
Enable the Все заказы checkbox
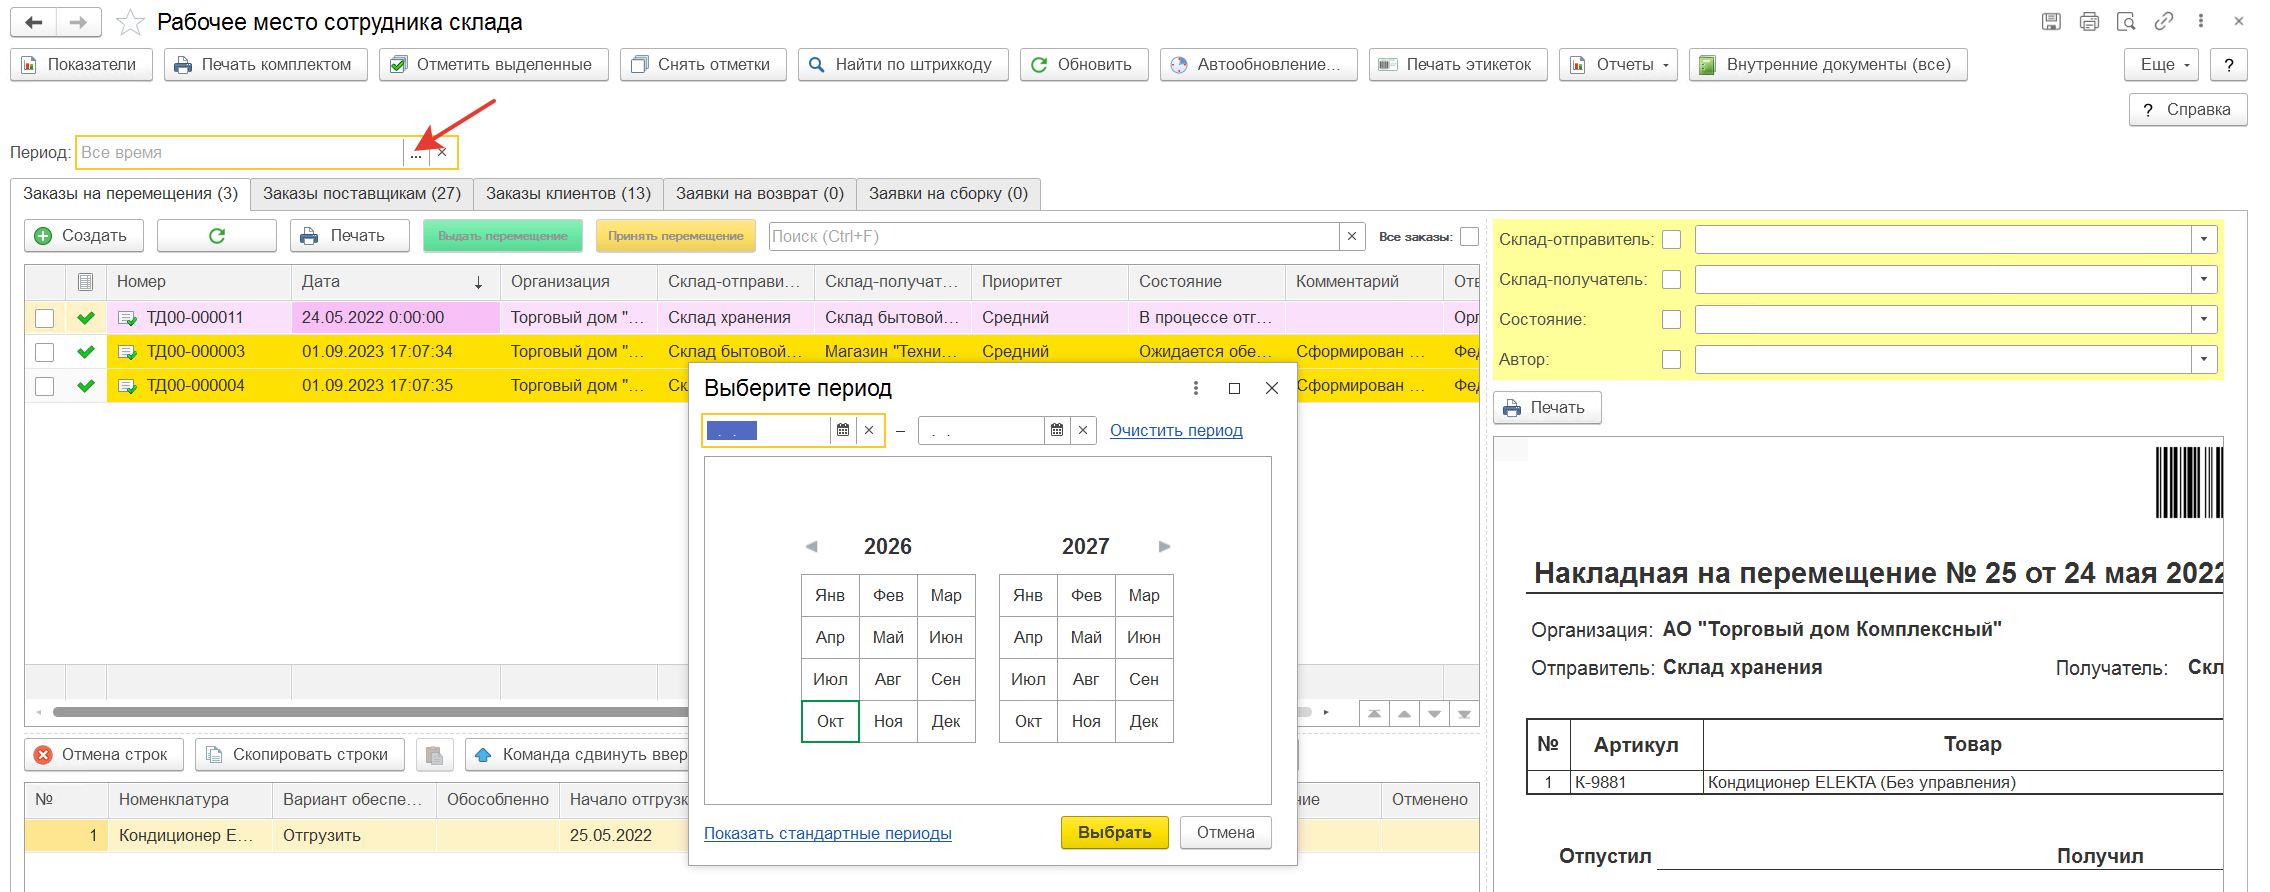click(x=1469, y=237)
